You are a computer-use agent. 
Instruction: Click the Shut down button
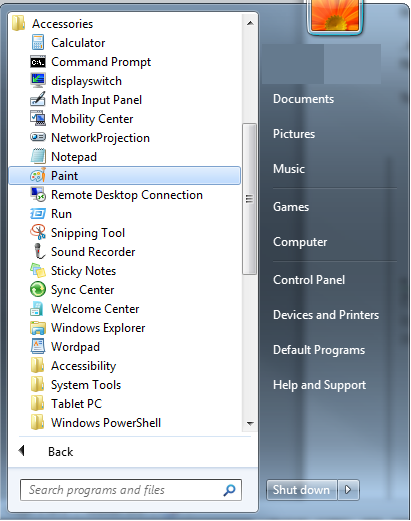pyautogui.click(x=302, y=490)
